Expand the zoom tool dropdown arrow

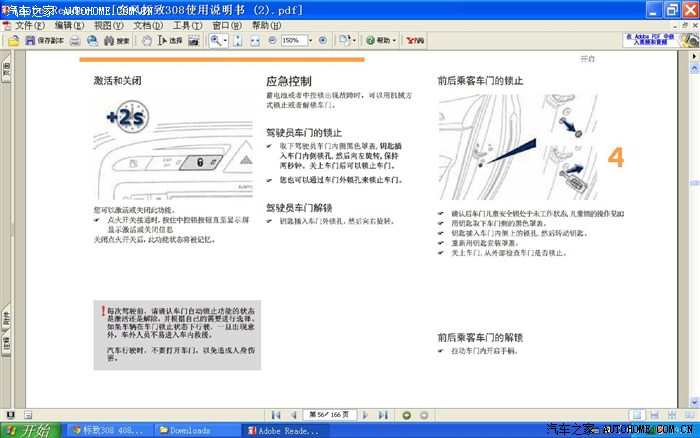click(x=225, y=41)
